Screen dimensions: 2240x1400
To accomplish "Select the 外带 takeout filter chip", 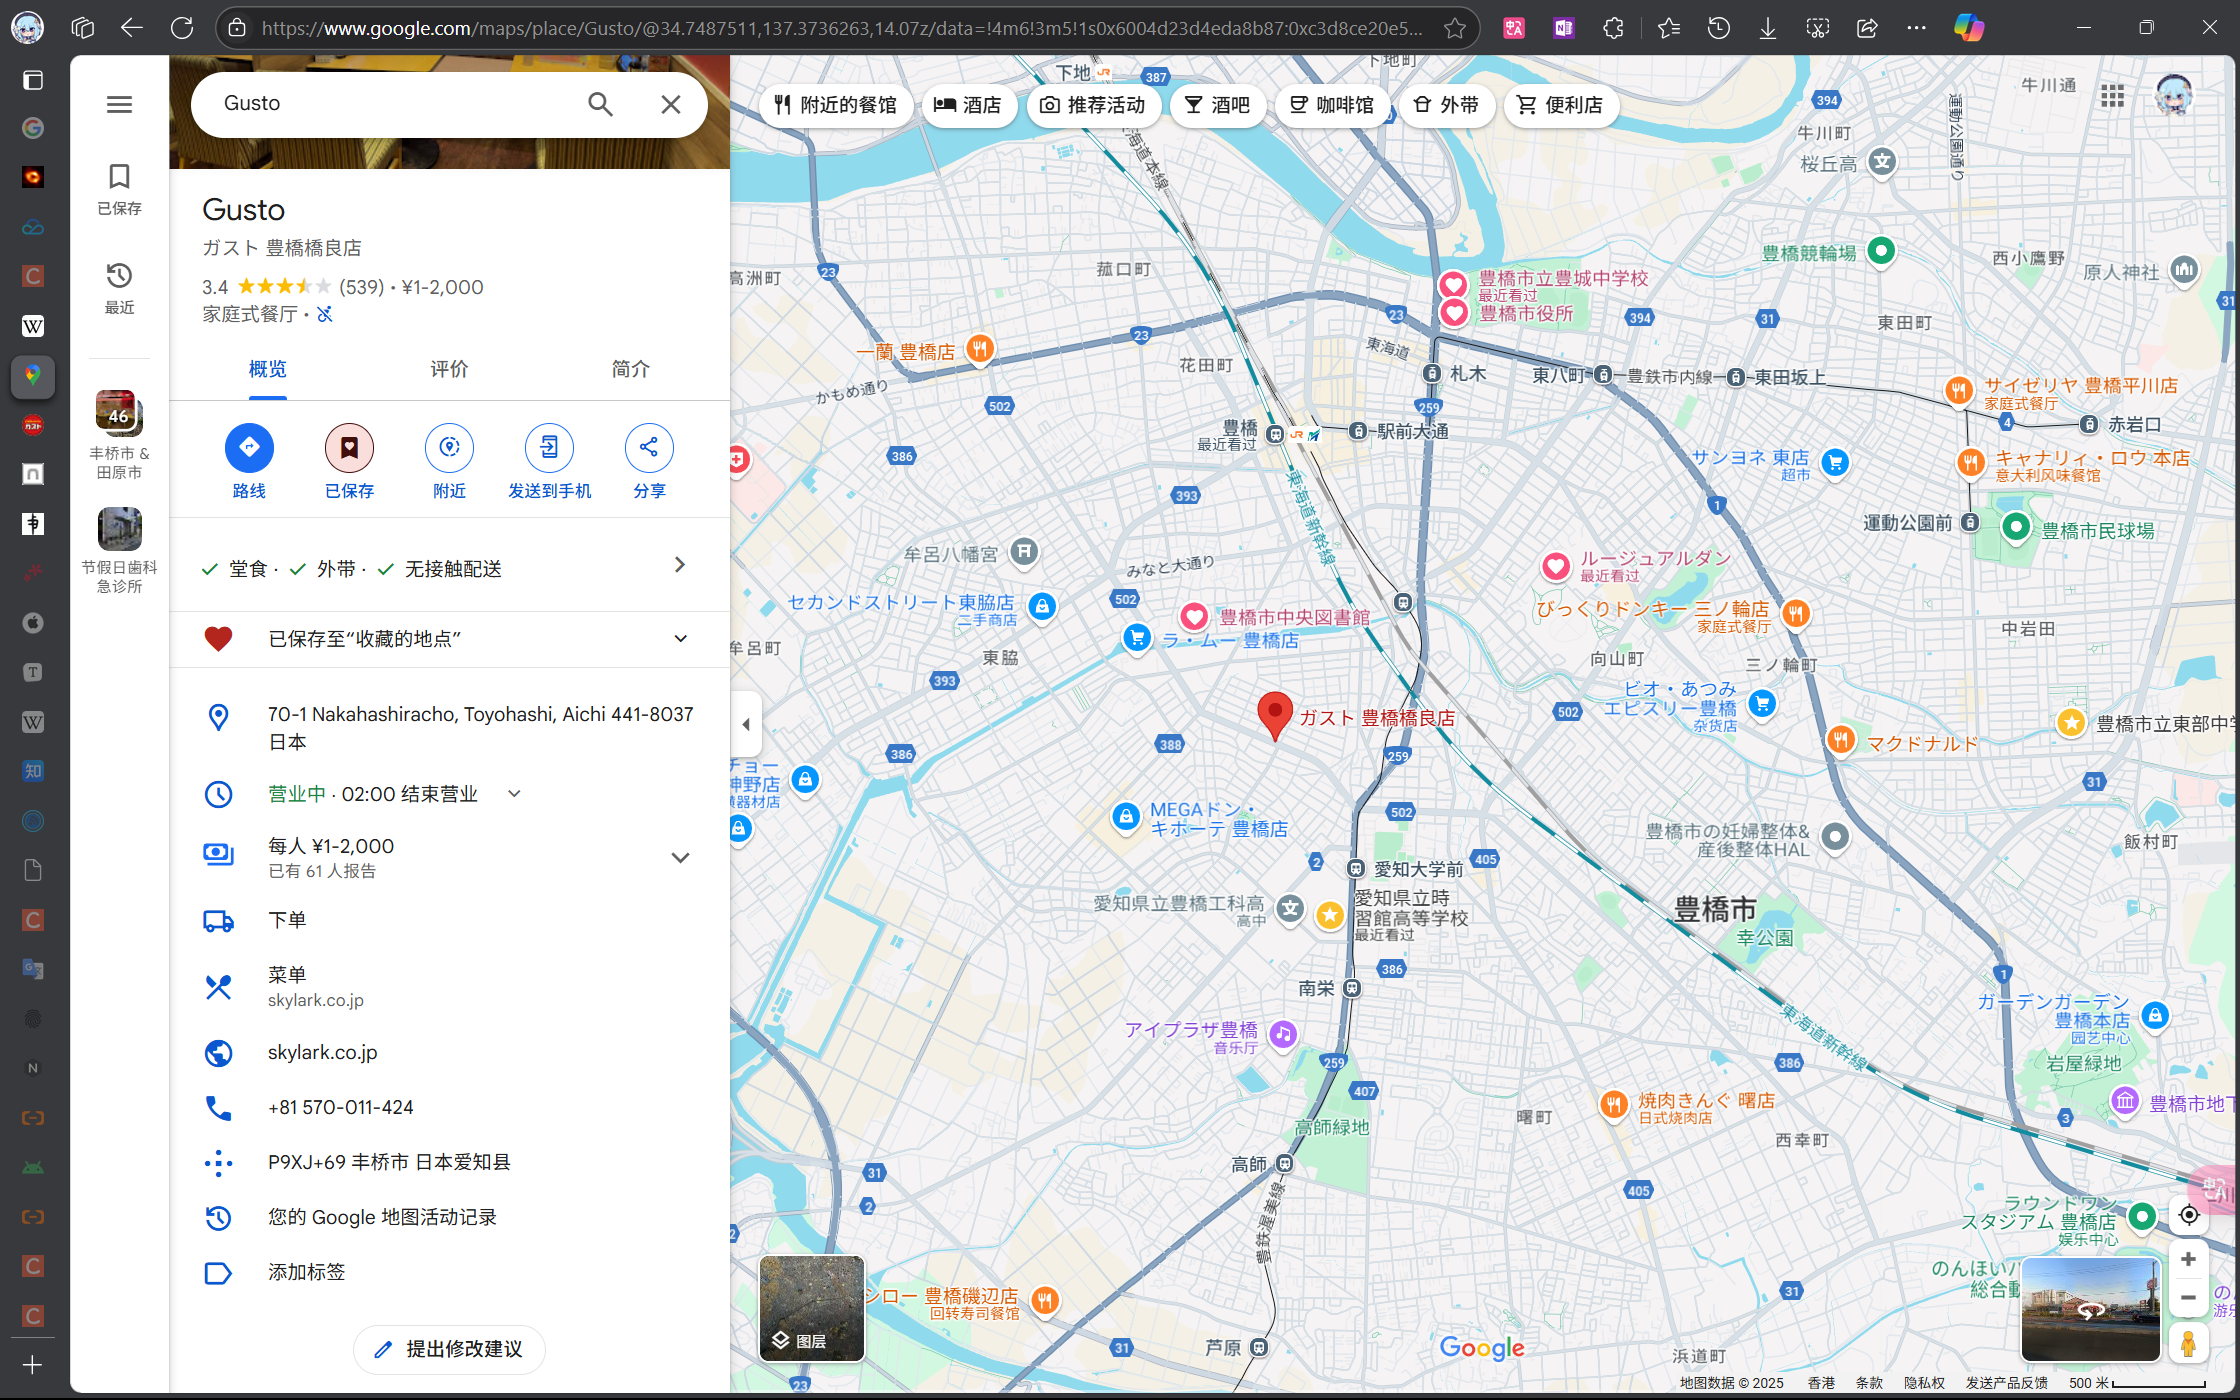I will (1446, 105).
